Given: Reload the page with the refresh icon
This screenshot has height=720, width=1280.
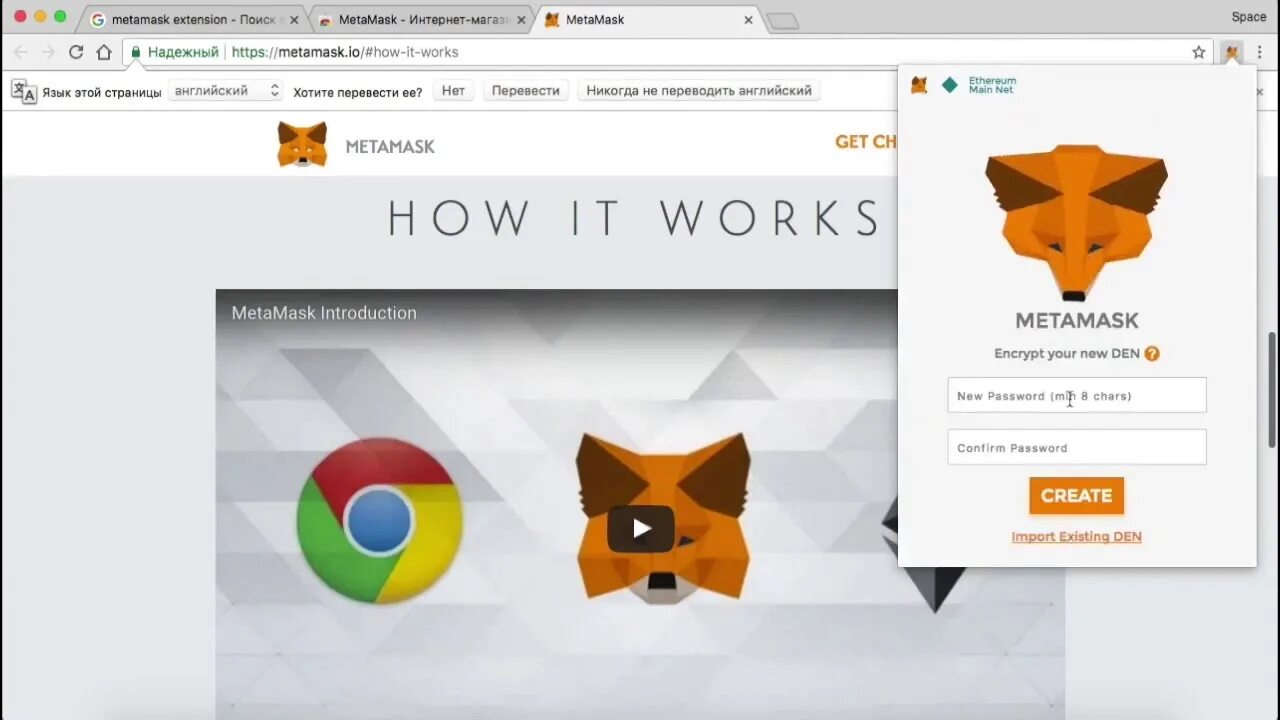Looking at the screenshot, I should click(76, 52).
